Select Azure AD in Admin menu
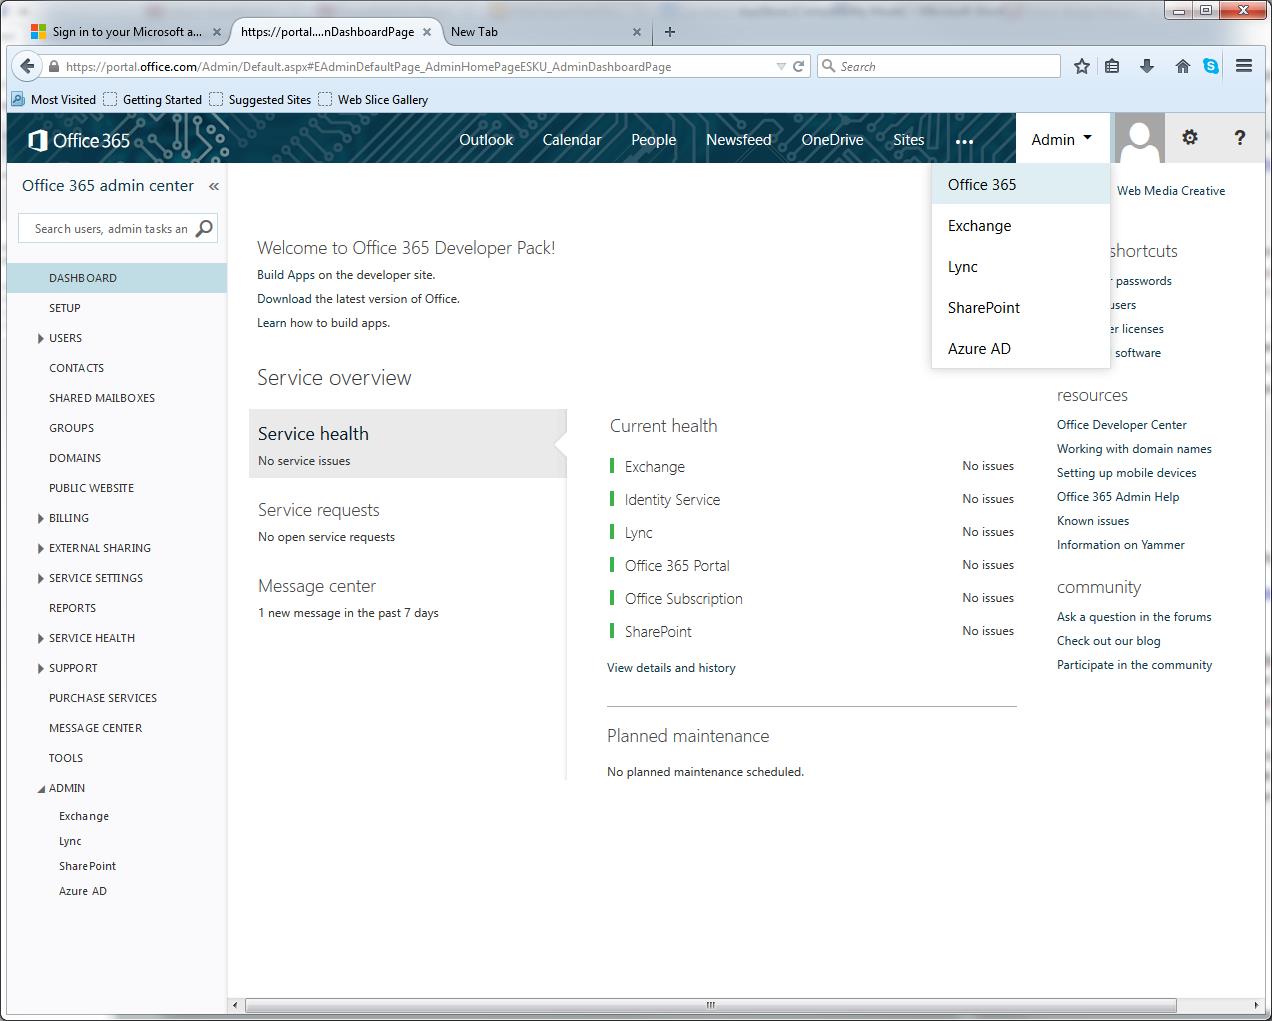The width and height of the screenshot is (1272, 1021). pyautogui.click(x=1021, y=348)
